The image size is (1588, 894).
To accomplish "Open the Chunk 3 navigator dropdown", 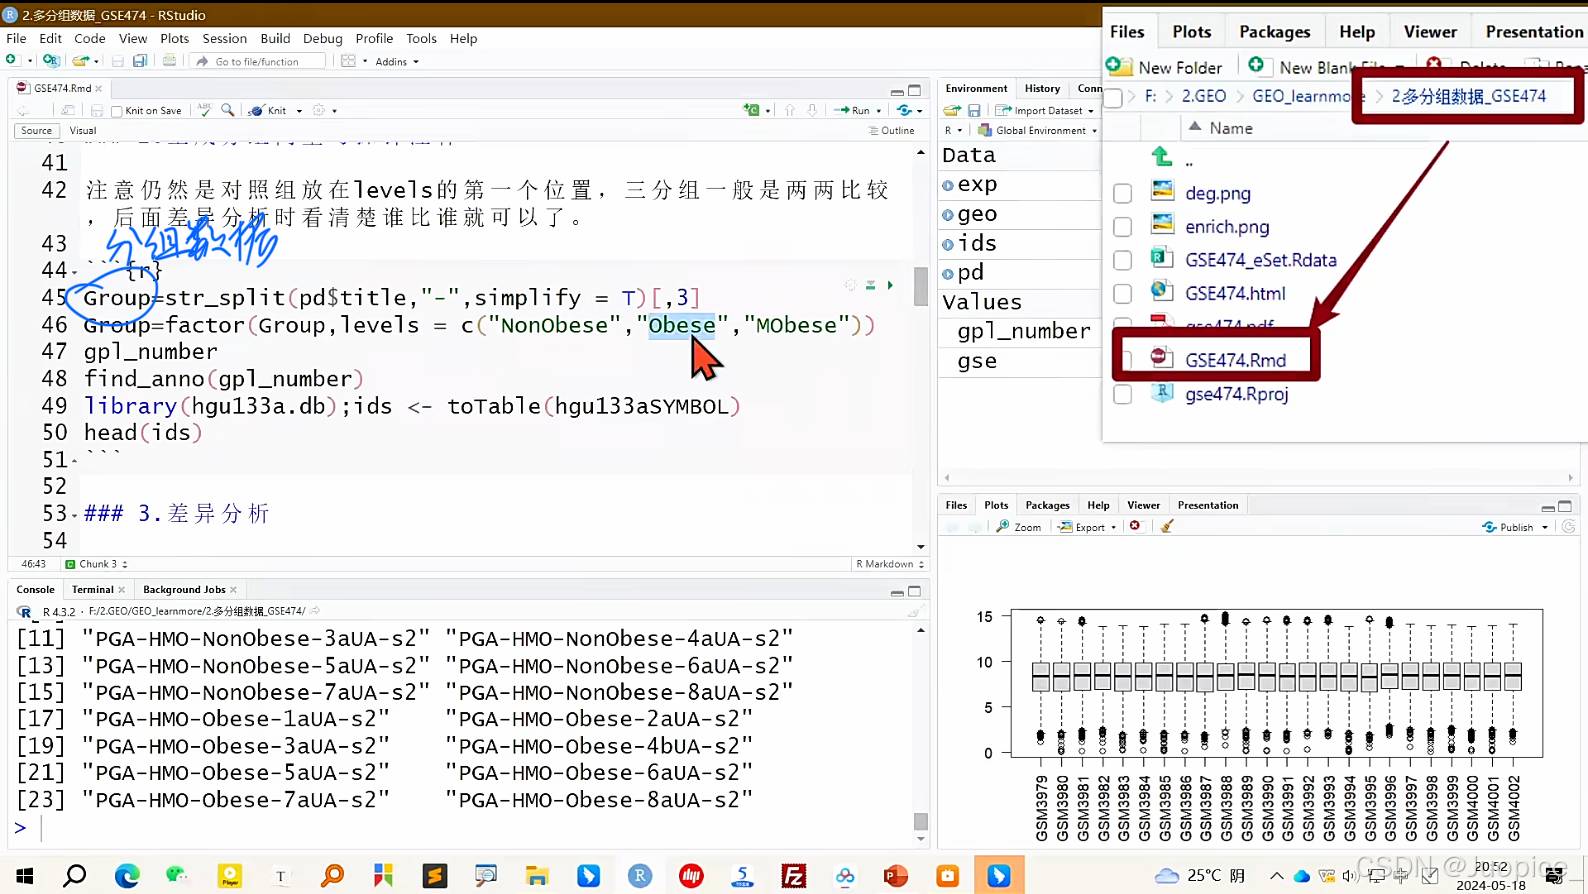I will click(97, 564).
